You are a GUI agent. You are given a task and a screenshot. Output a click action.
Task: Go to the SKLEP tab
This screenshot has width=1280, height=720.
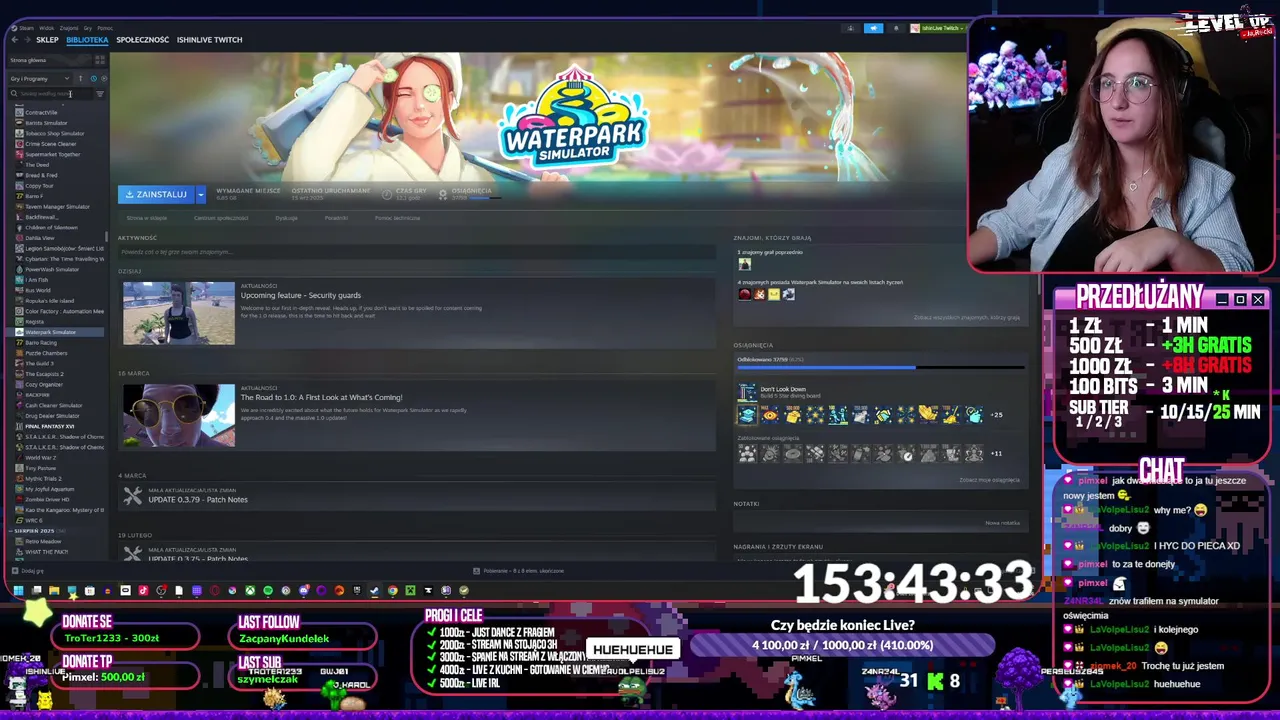coord(47,40)
